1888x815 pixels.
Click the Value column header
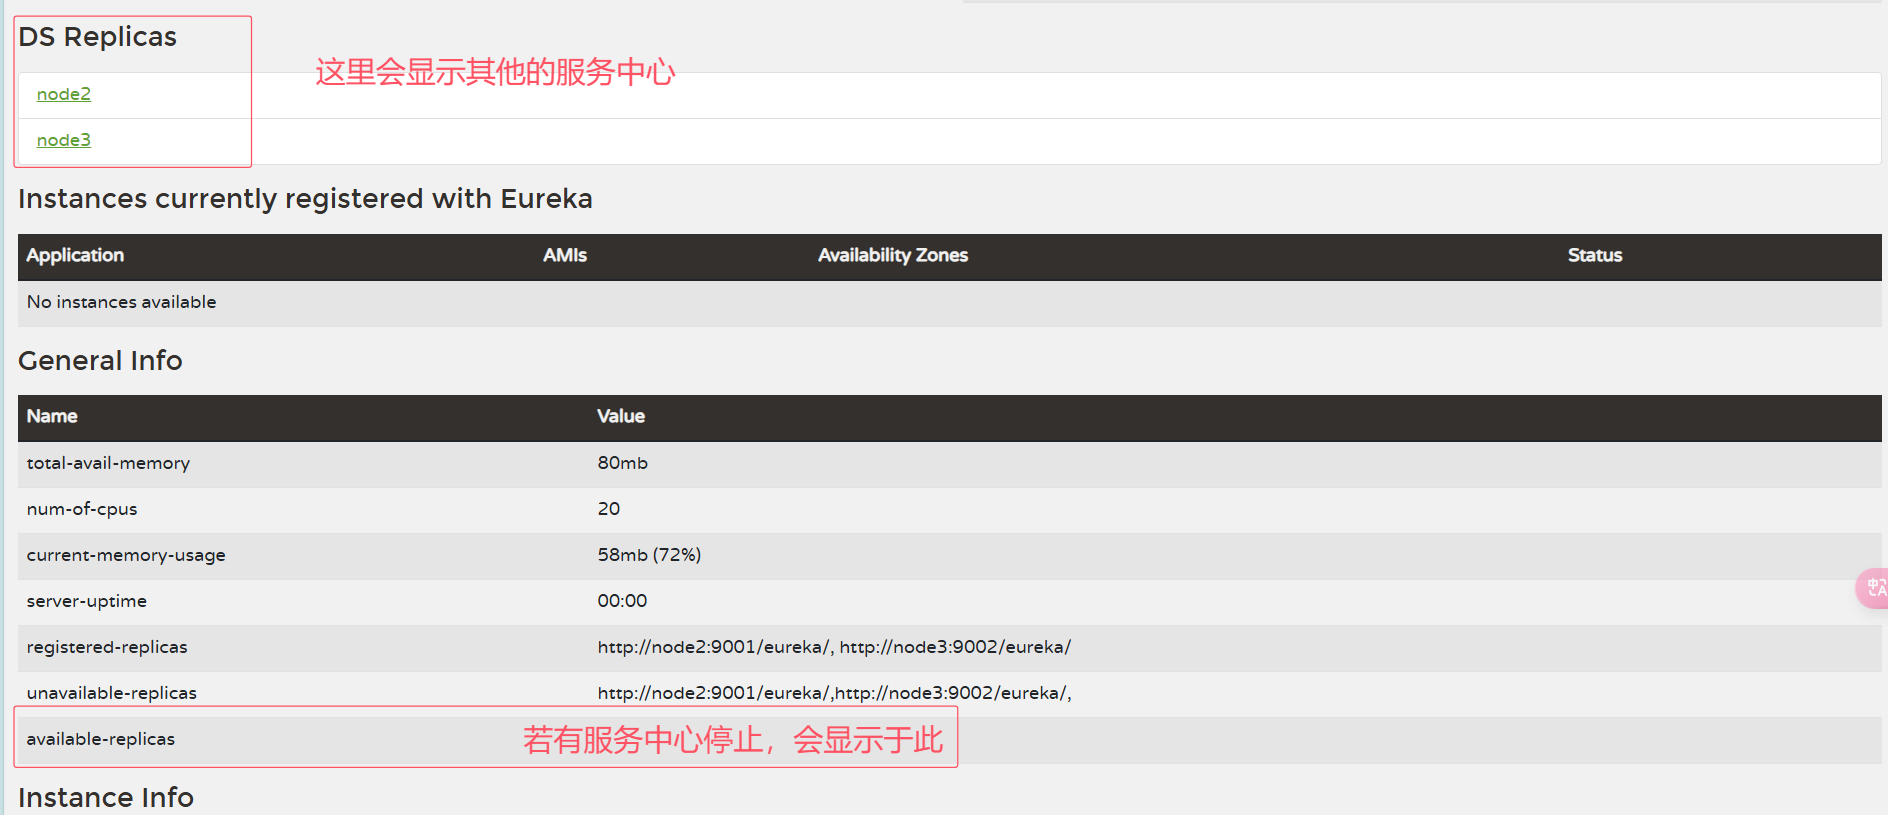click(x=621, y=416)
